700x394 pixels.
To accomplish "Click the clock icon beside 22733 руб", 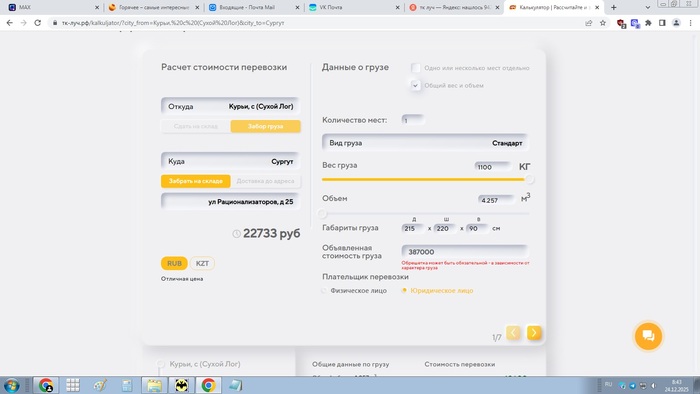I will [x=237, y=234].
